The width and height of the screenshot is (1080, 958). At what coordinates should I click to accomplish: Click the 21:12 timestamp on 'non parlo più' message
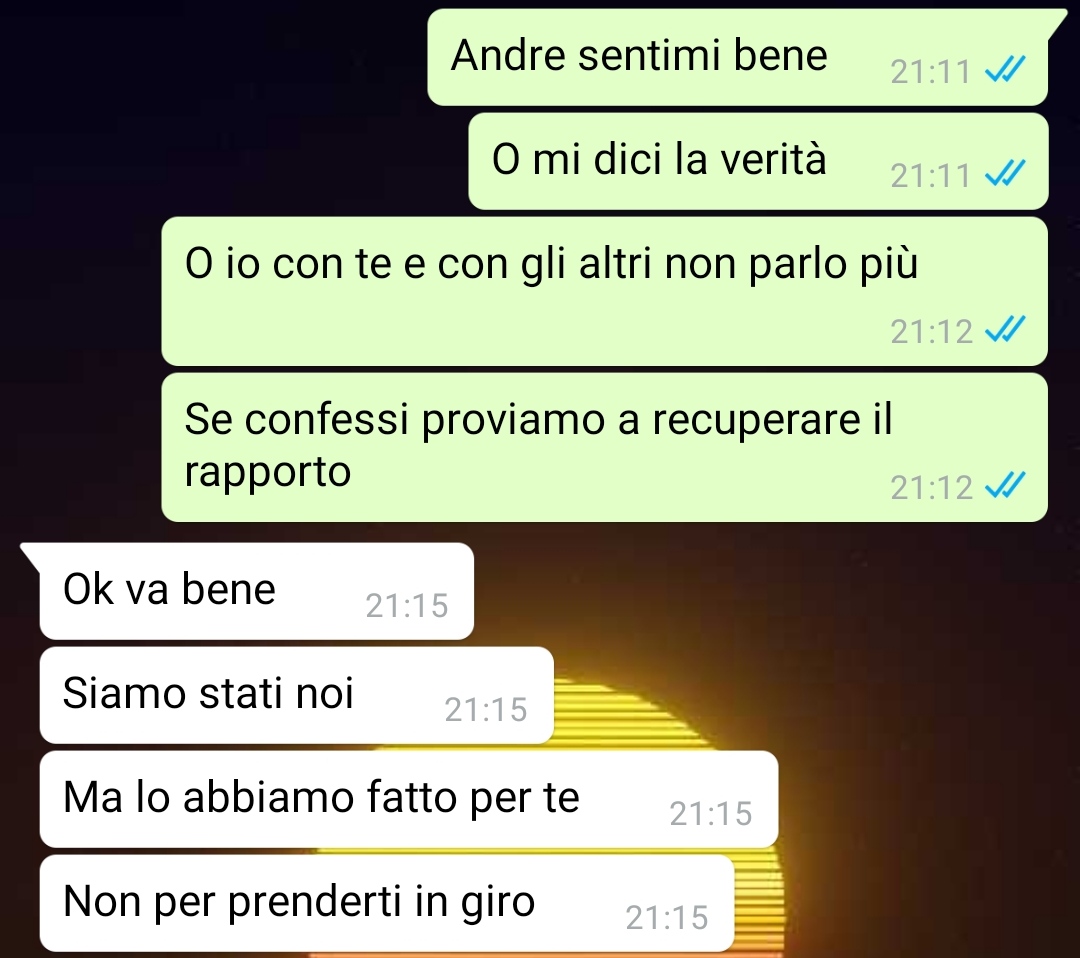(931, 332)
